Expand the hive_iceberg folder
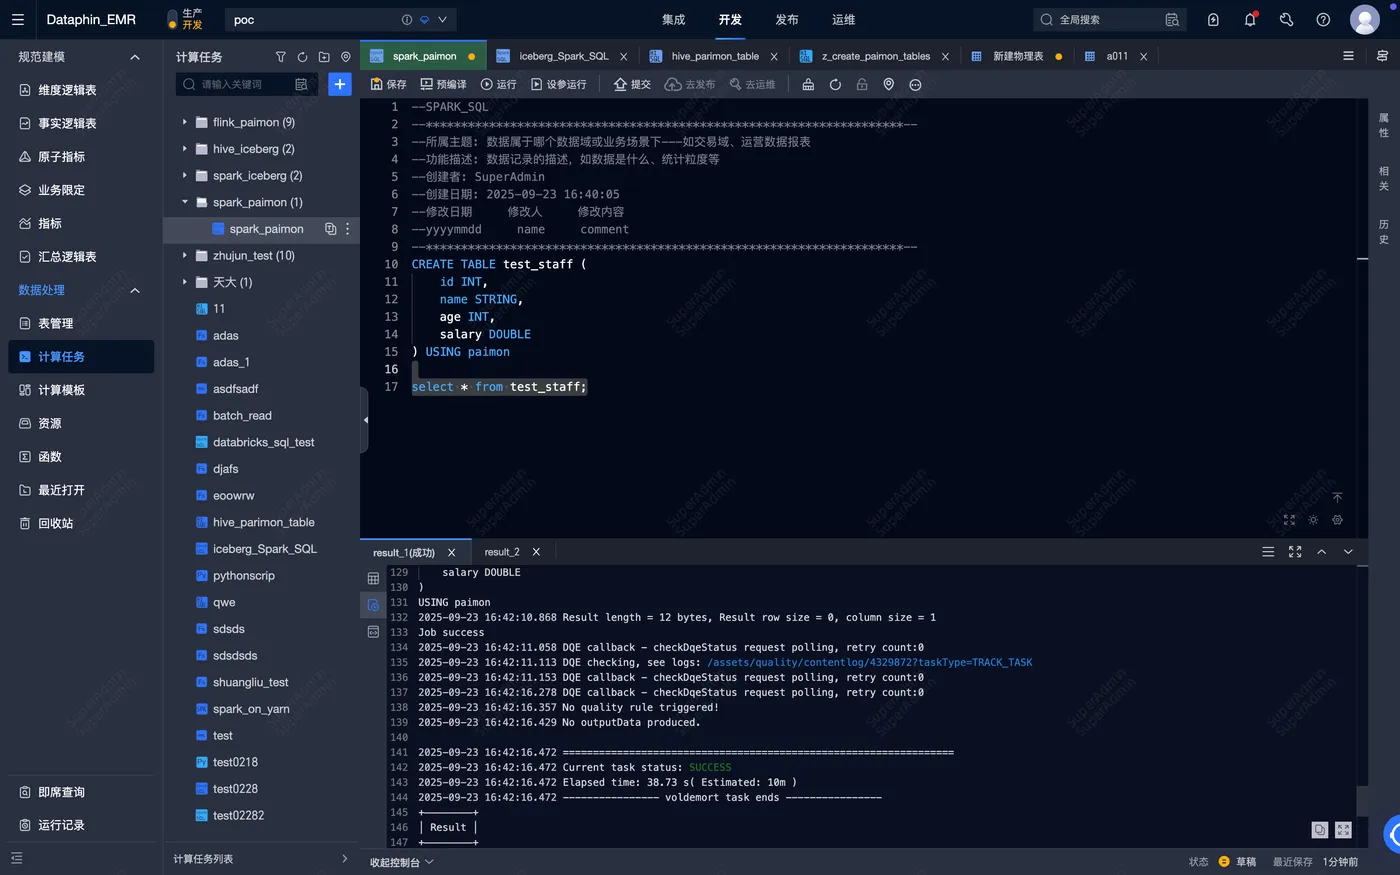The image size is (1400, 875). click(185, 149)
